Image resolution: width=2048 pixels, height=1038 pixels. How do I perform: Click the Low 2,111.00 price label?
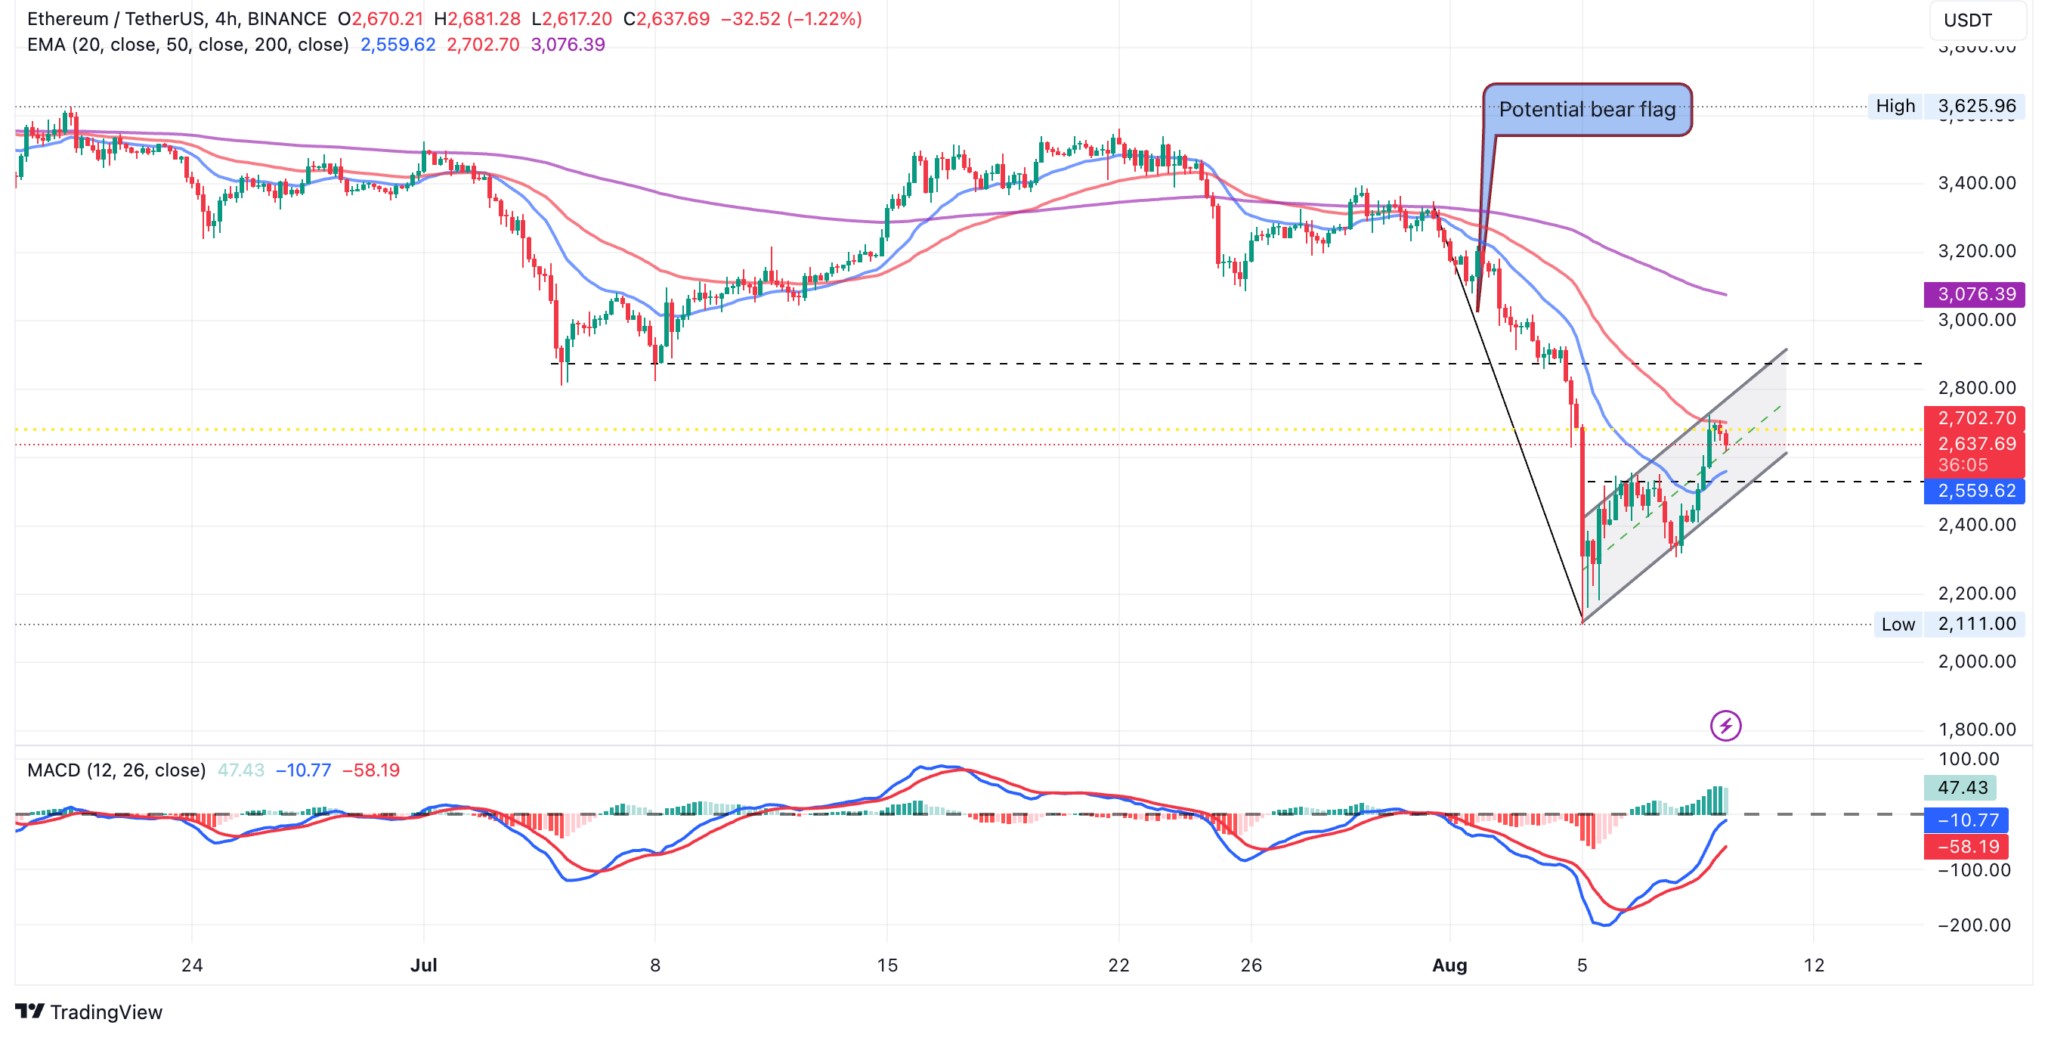(x=1949, y=624)
